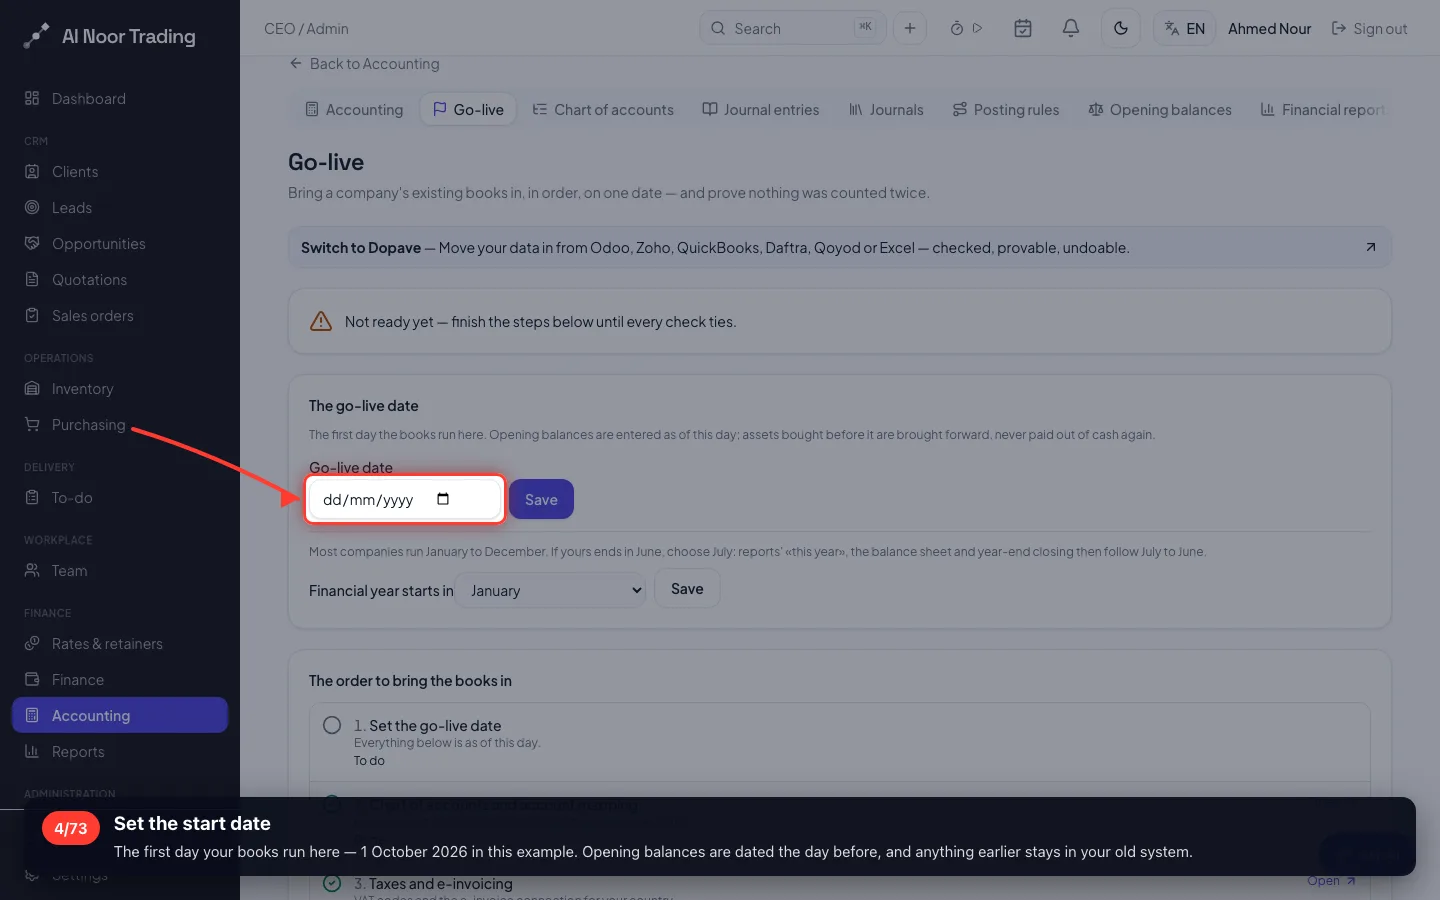Open Inventory in Operations

[x=120, y=388]
